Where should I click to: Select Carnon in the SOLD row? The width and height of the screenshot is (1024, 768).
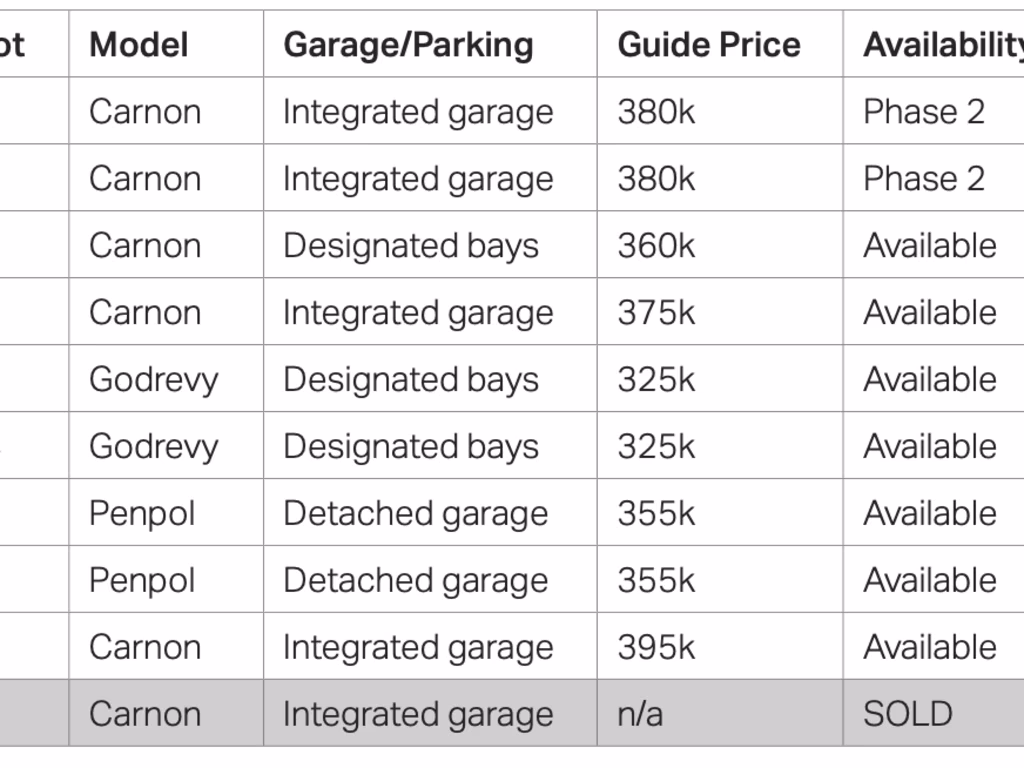(145, 714)
